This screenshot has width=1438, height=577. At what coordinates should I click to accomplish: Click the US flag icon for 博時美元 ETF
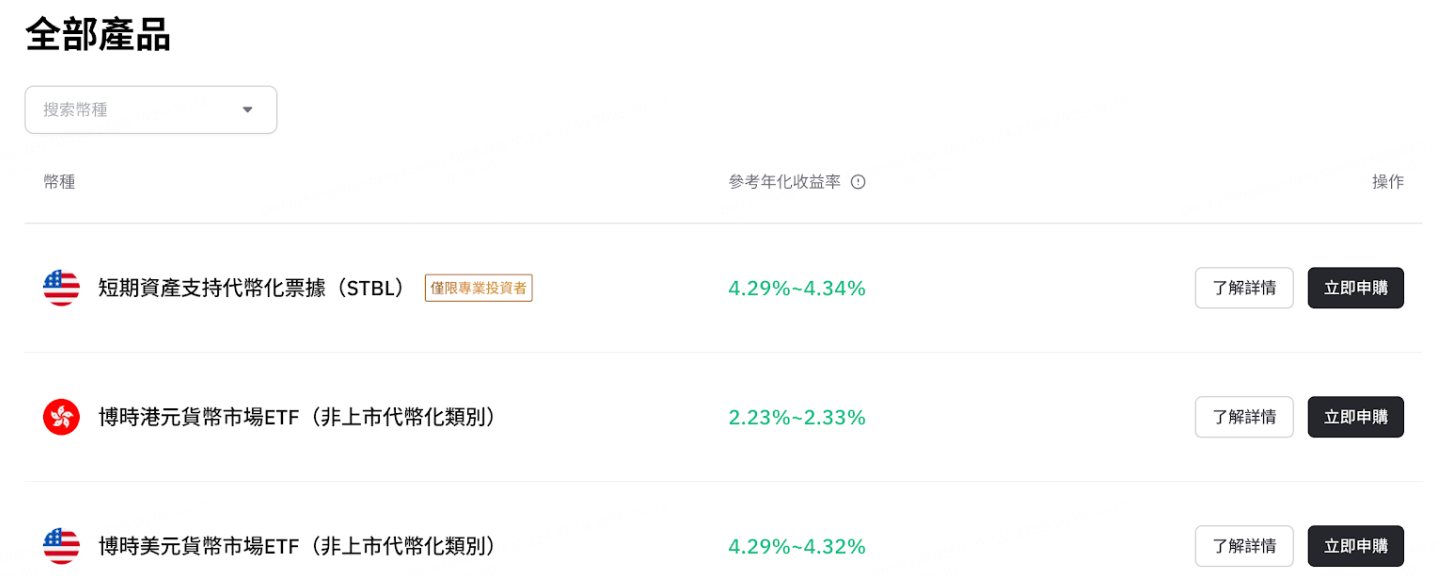(60, 546)
